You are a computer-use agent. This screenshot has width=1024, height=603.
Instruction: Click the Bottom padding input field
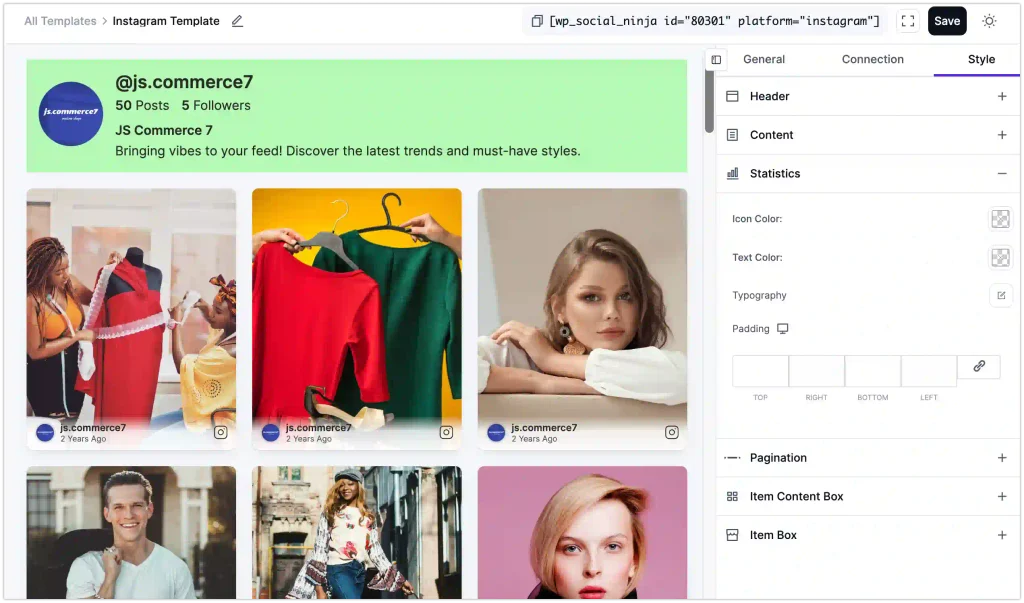click(x=872, y=371)
